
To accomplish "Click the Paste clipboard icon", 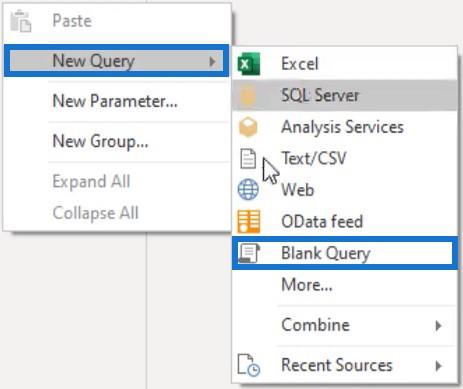I will pos(21,21).
